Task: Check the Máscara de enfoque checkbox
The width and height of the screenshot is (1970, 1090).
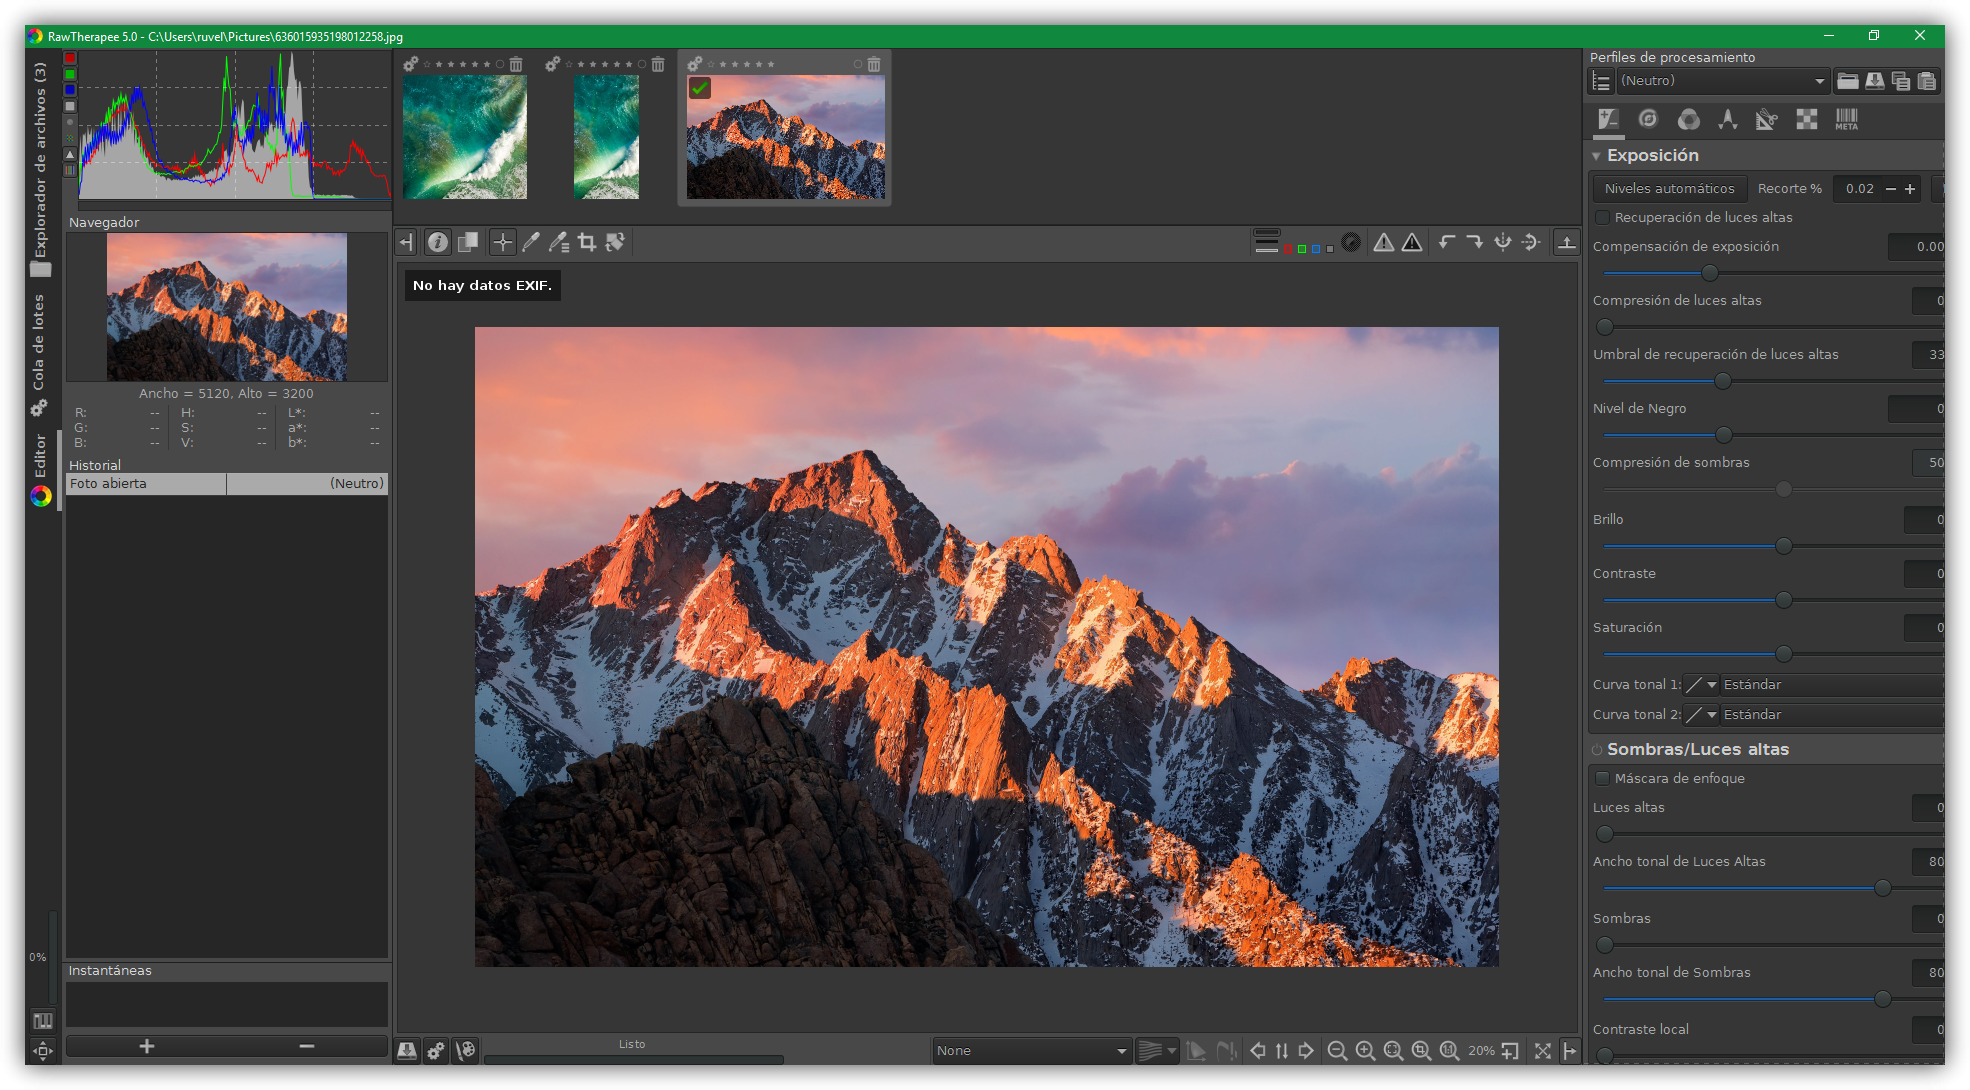Action: (1603, 779)
